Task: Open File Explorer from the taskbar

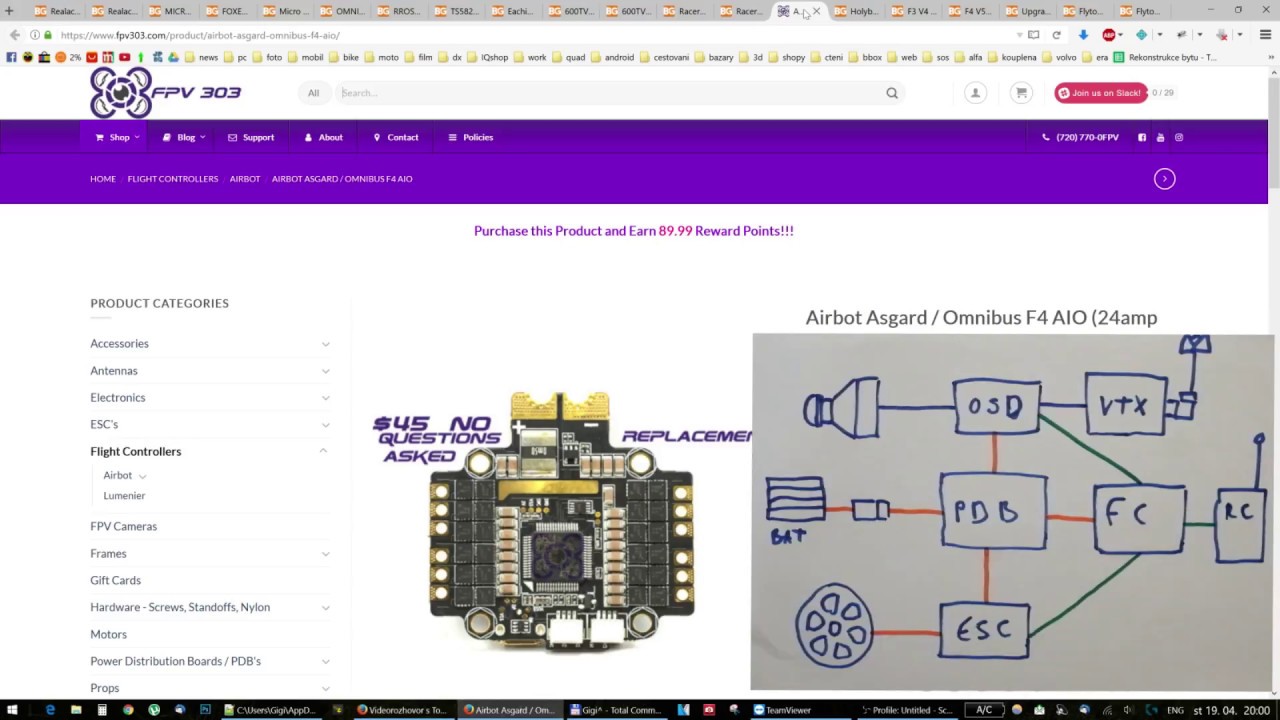Action: 76,710
